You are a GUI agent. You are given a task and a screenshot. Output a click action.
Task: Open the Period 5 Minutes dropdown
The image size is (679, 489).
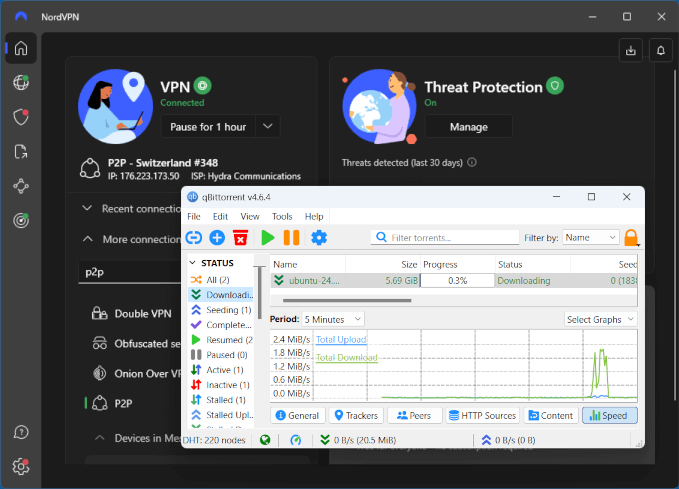point(333,319)
